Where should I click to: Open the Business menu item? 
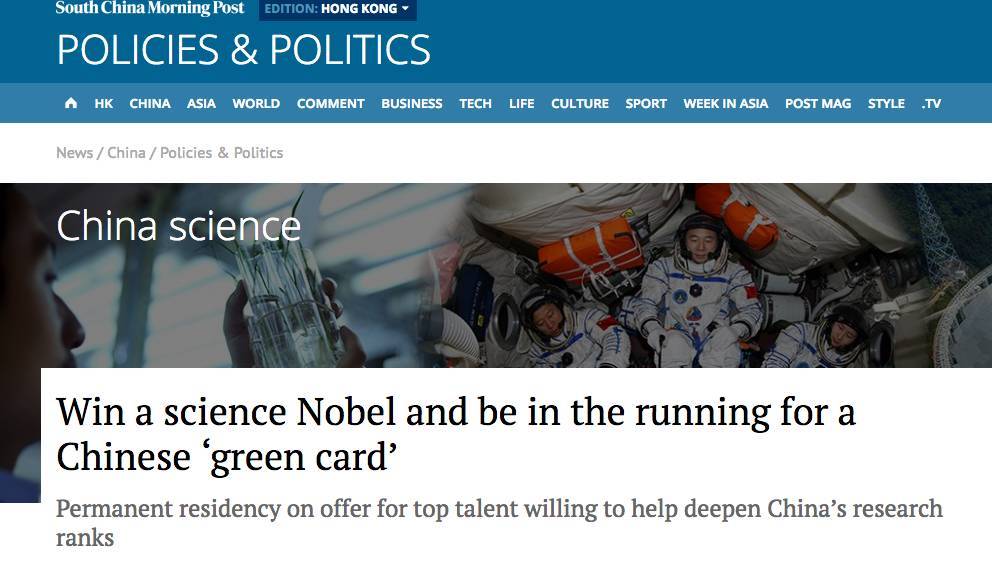[411, 103]
